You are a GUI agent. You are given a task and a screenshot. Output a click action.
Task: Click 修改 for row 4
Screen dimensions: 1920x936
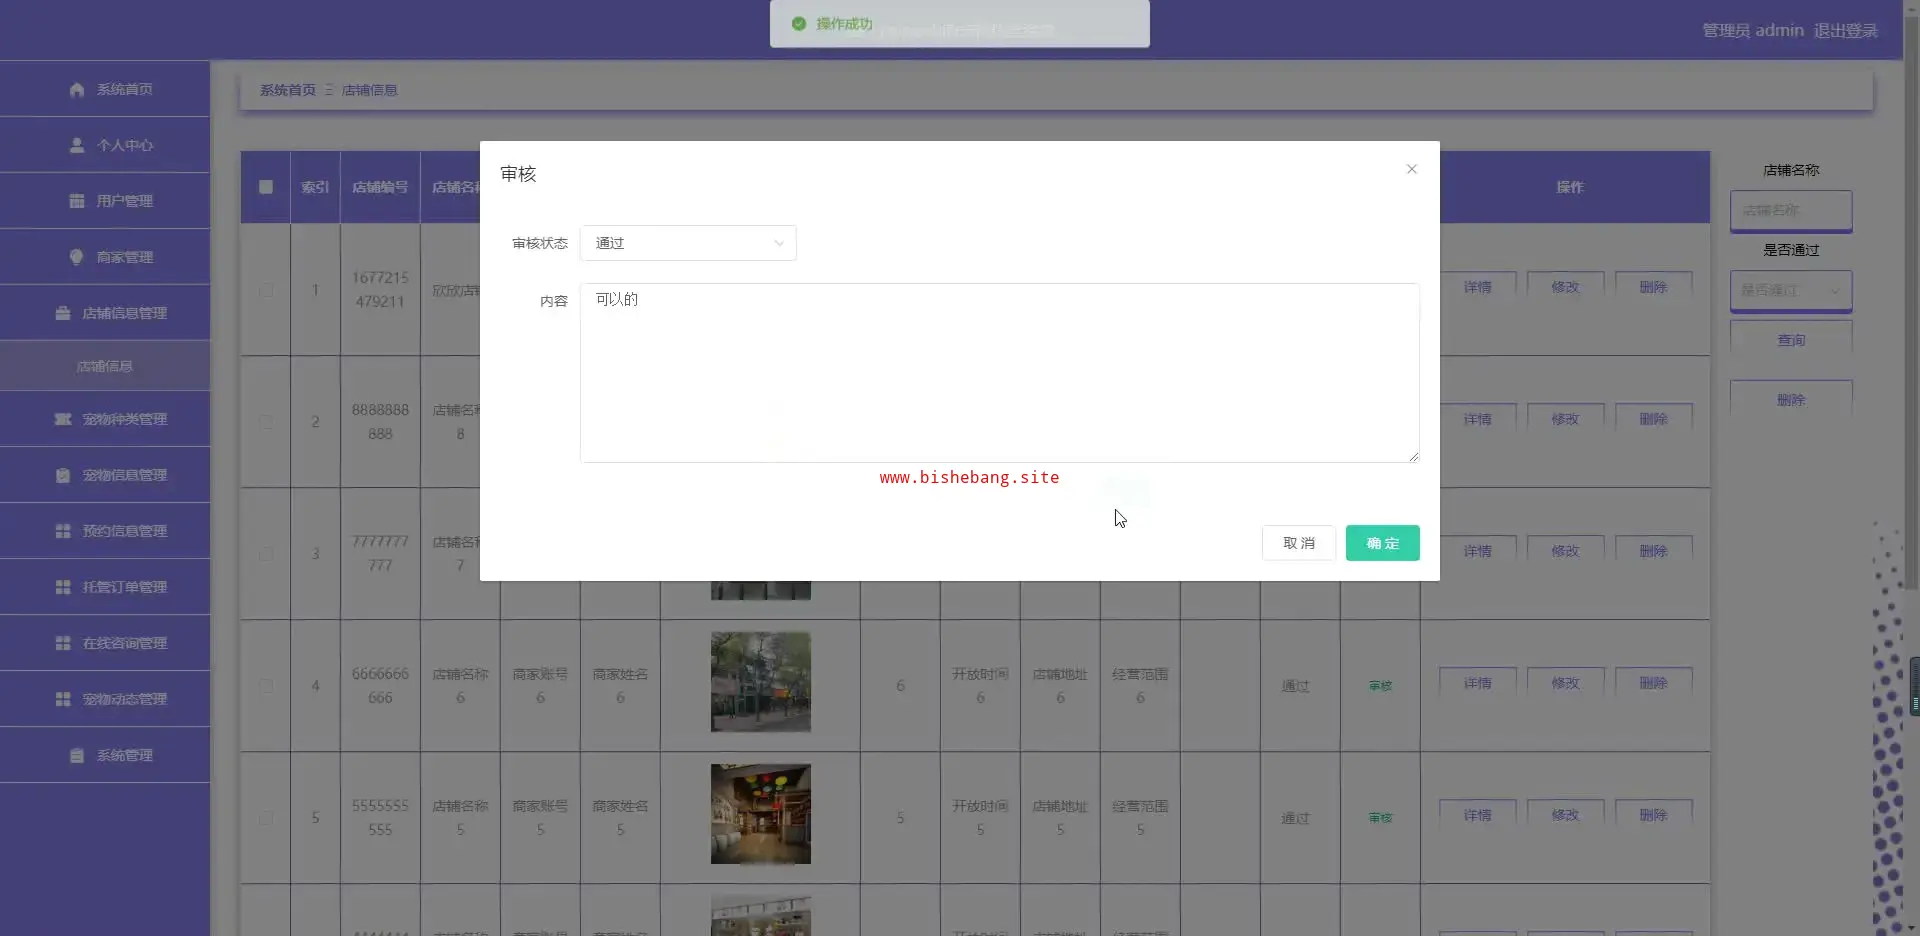[1566, 683]
